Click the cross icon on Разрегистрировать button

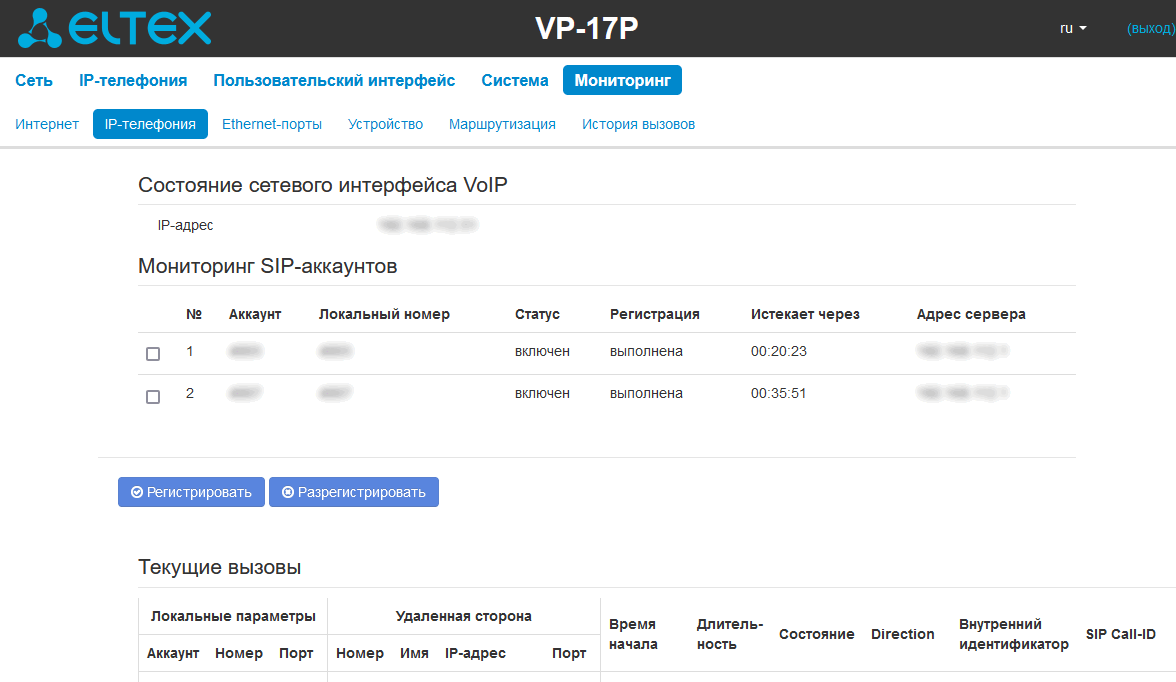tap(287, 492)
